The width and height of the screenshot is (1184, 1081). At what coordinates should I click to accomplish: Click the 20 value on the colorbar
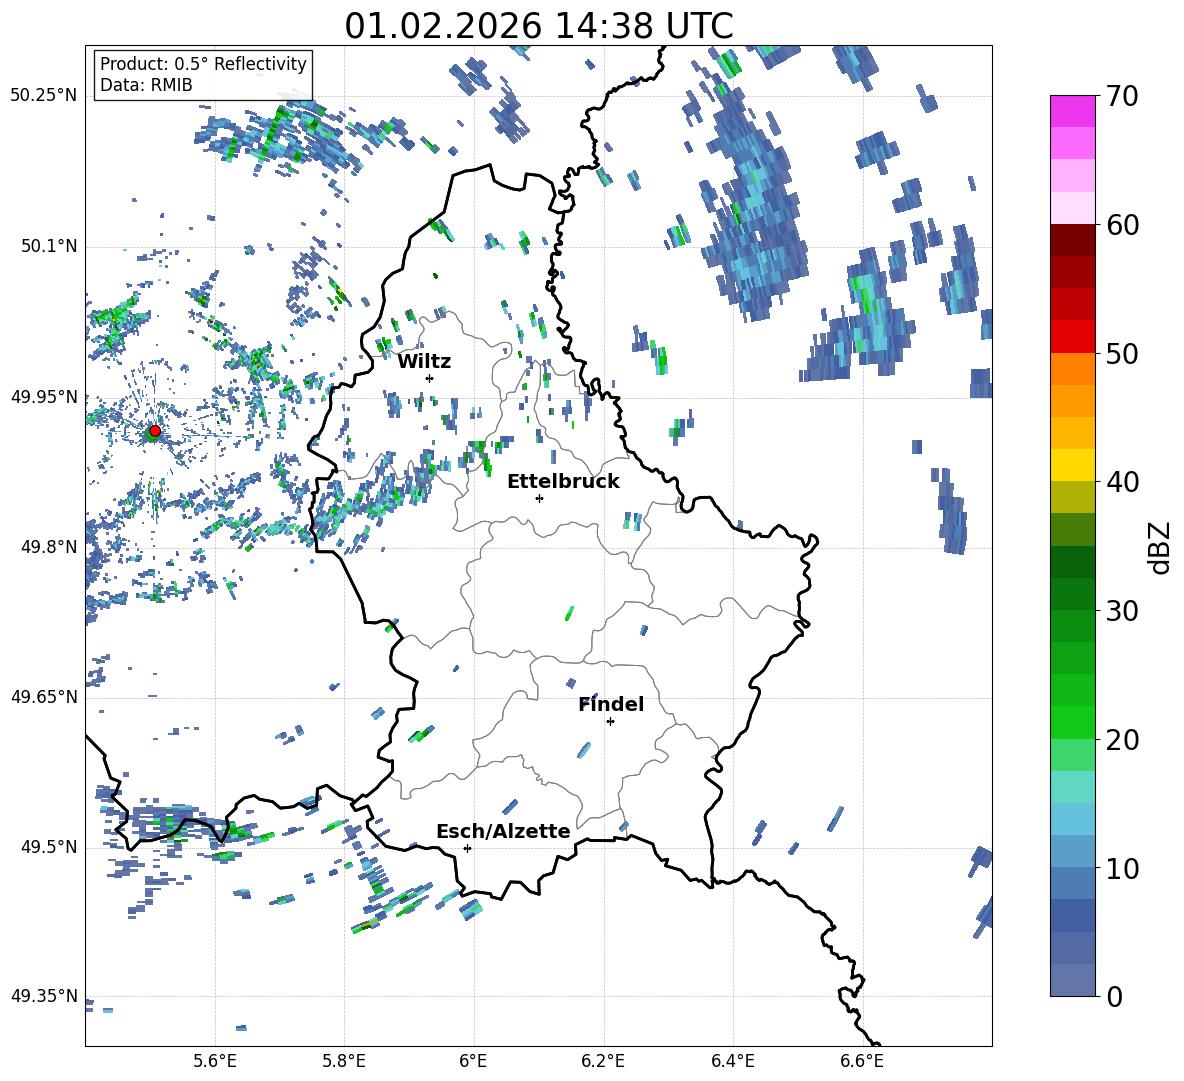click(1122, 739)
